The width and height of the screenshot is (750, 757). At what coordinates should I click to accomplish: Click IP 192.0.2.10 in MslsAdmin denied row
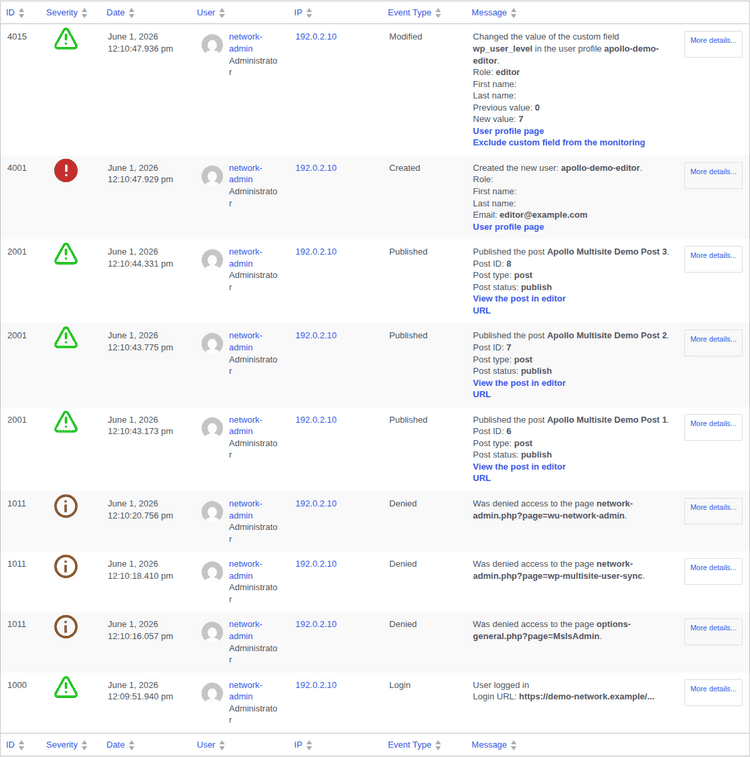(x=316, y=624)
